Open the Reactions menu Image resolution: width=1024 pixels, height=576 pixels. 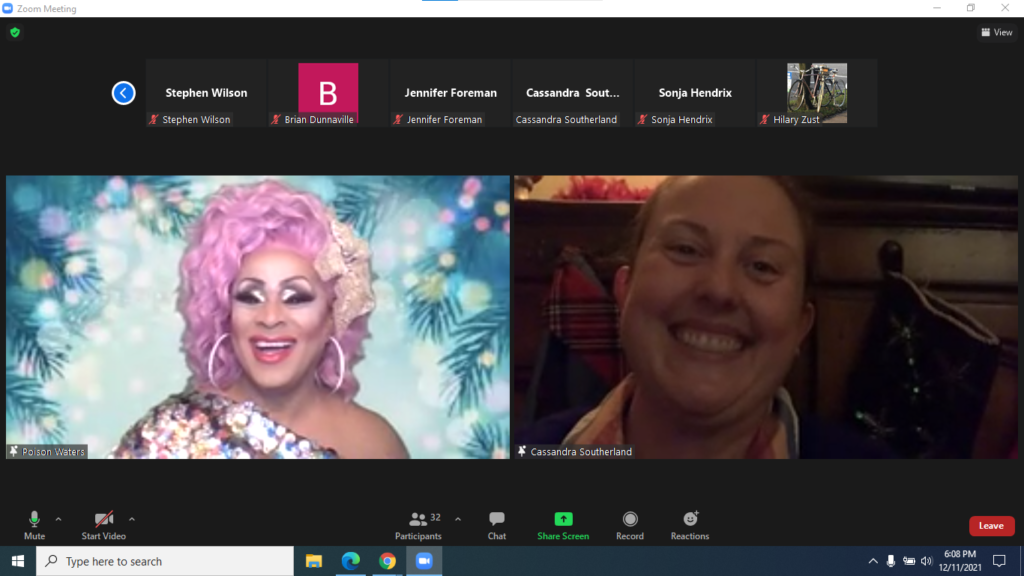[x=690, y=525]
